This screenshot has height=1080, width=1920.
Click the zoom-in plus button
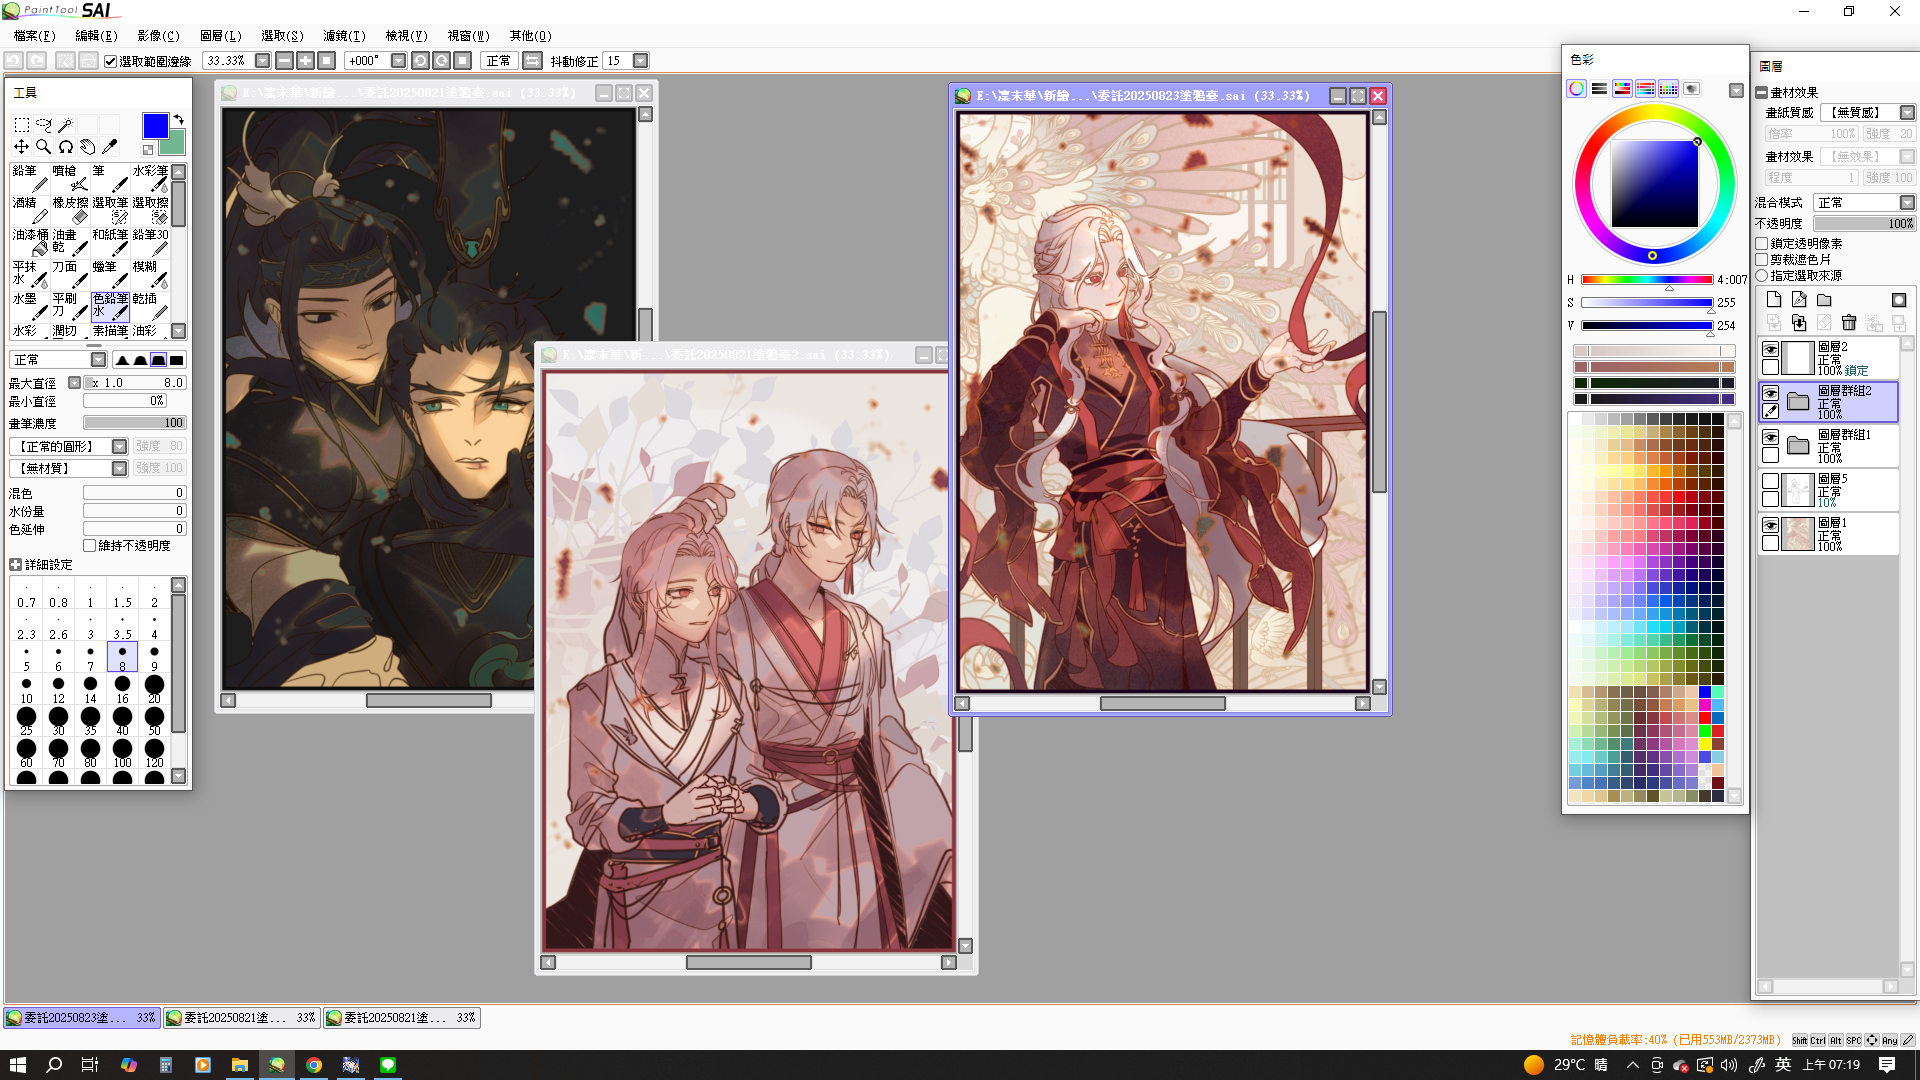click(305, 61)
